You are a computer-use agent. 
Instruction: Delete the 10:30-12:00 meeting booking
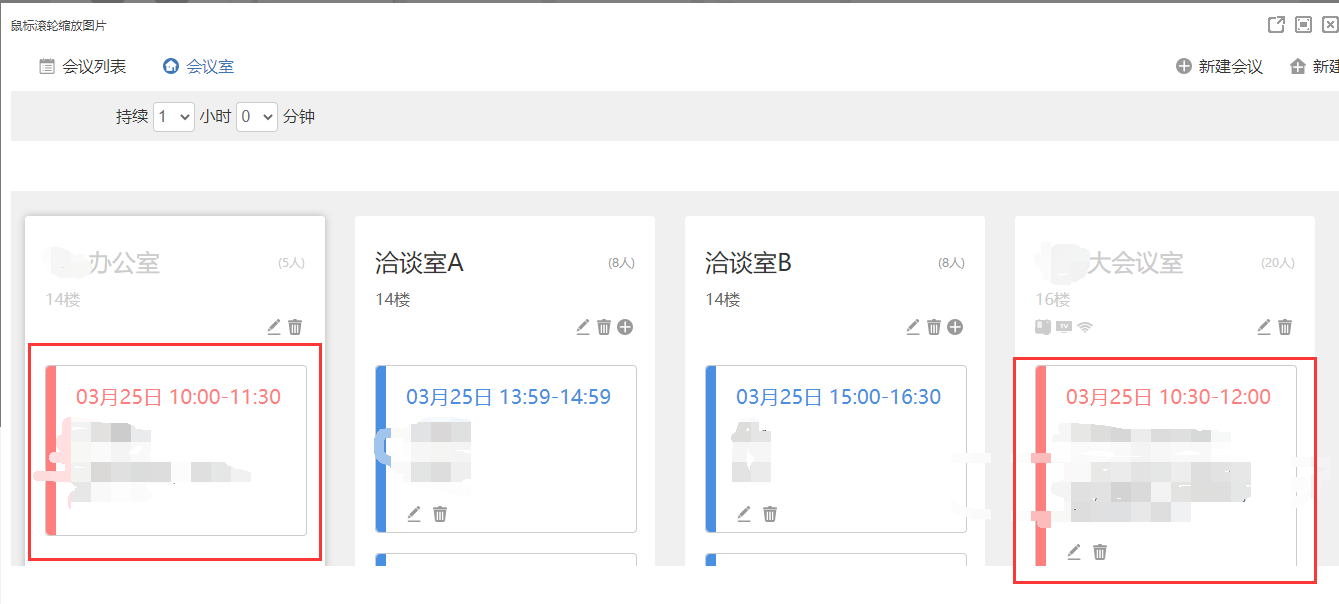tap(1100, 552)
